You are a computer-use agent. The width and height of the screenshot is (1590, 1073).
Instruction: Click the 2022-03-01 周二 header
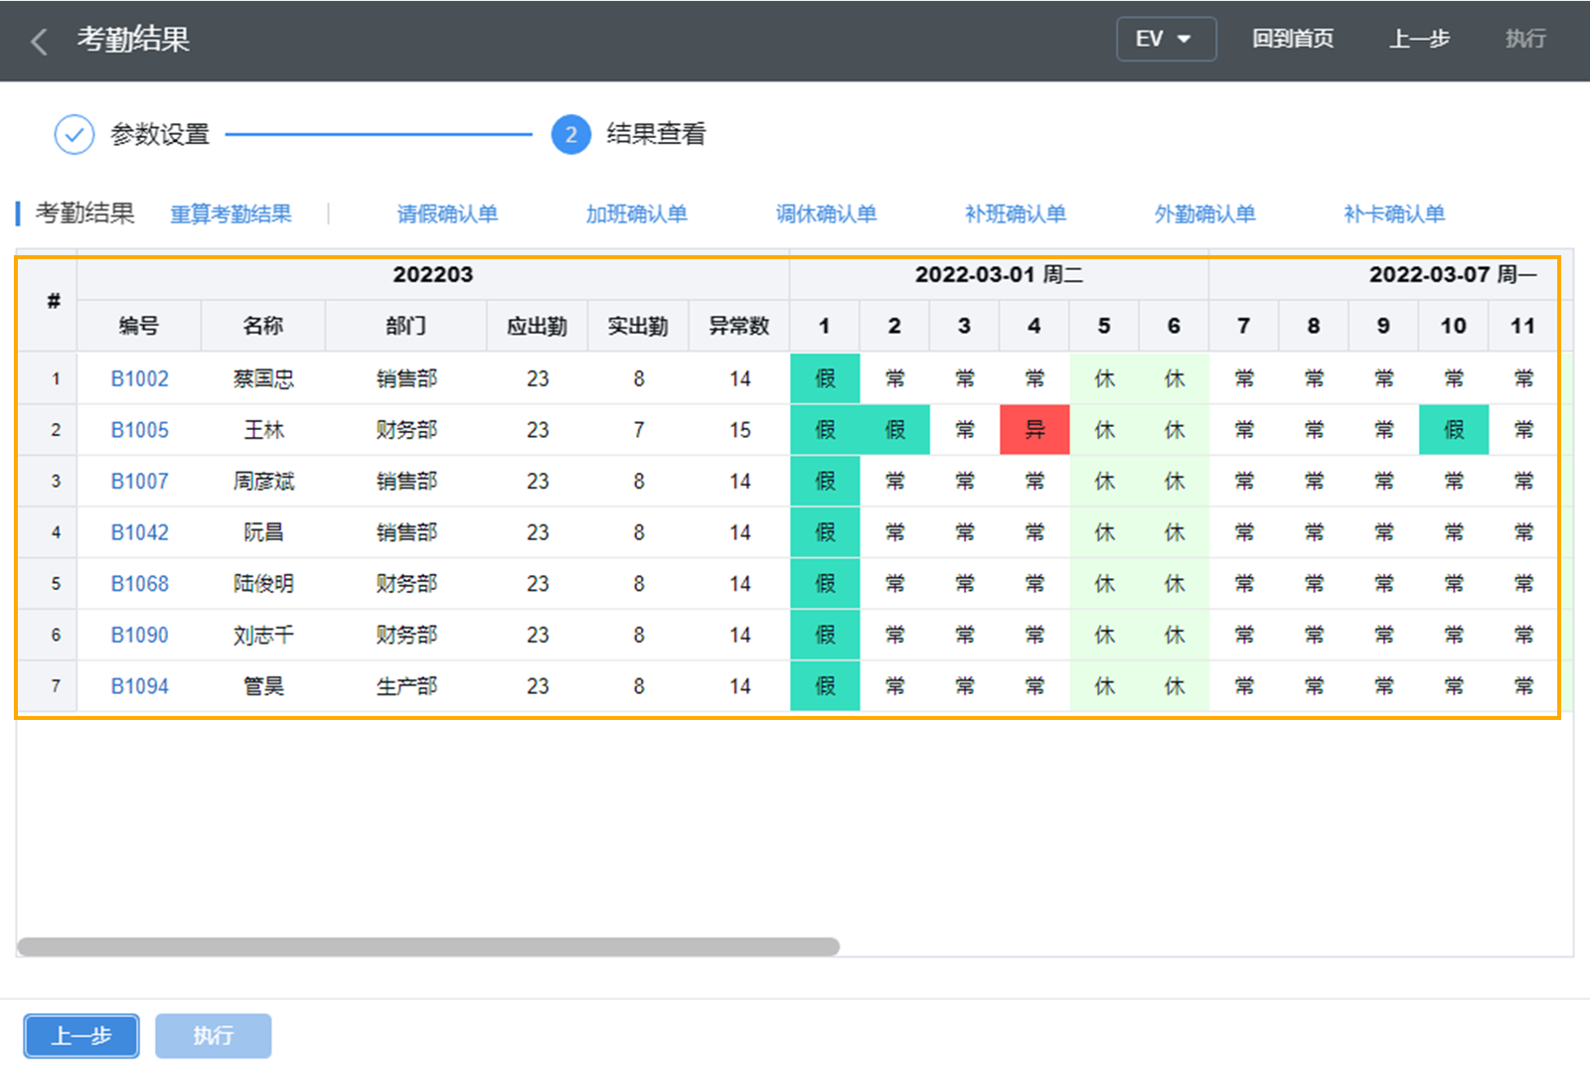(x=999, y=275)
